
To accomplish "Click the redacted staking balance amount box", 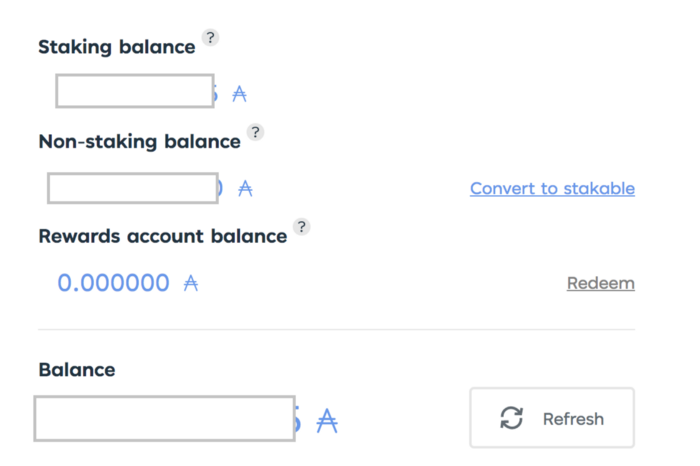I will (x=135, y=91).
